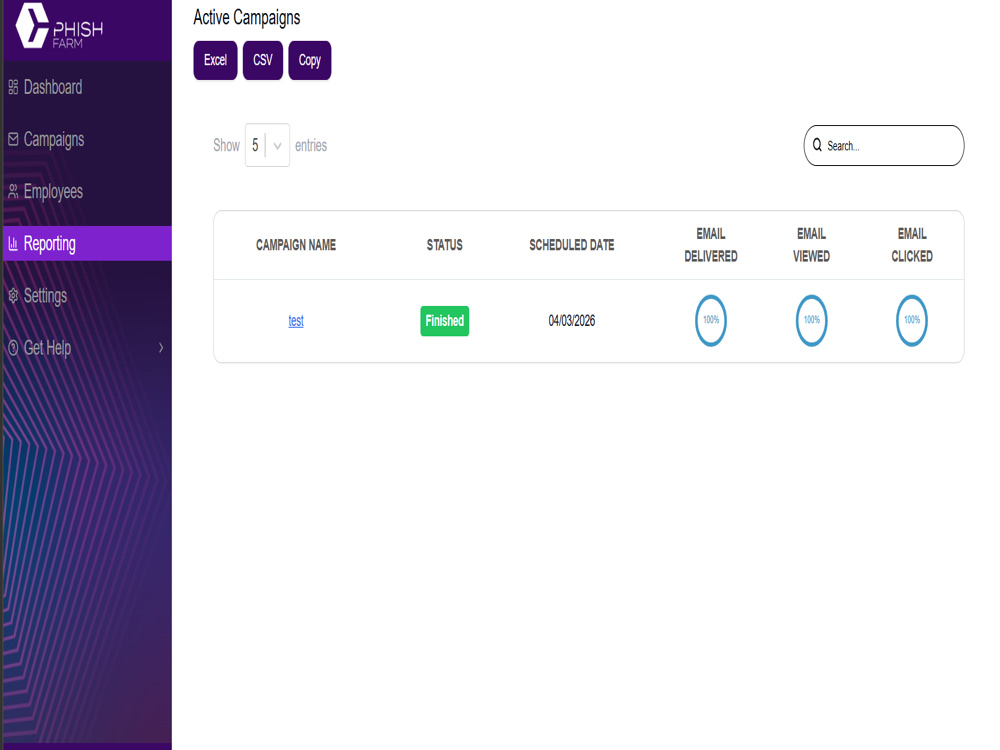Viewport: 1000px width, 750px height.
Task: Expand the Get Help chevron arrow
Action: (x=161, y=348)
